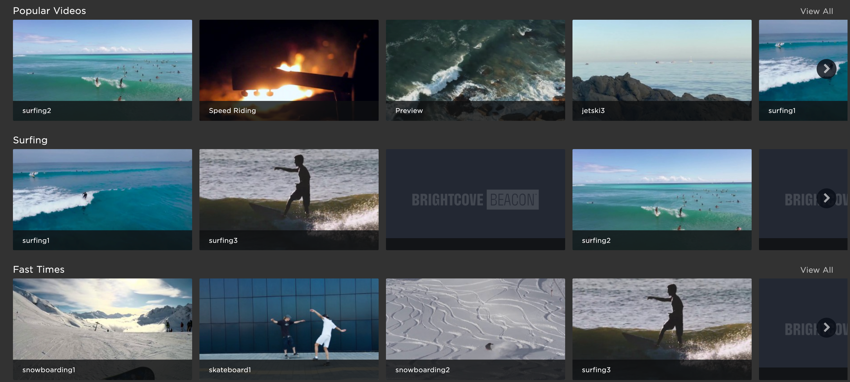850x382 pixels.
Task: Click the next arrow in Surfing row
Action: pos(826,198)
